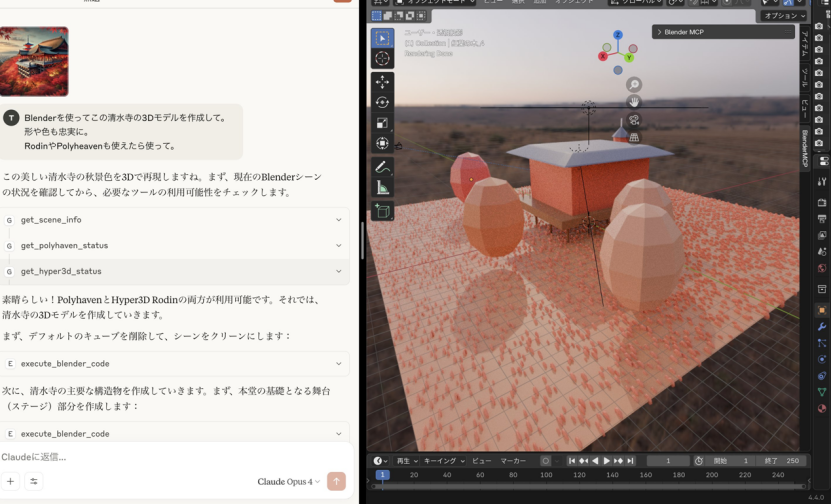Click the zoom magnifier in viewport
The height and width of the screenshot is (504, 831).
634,85
